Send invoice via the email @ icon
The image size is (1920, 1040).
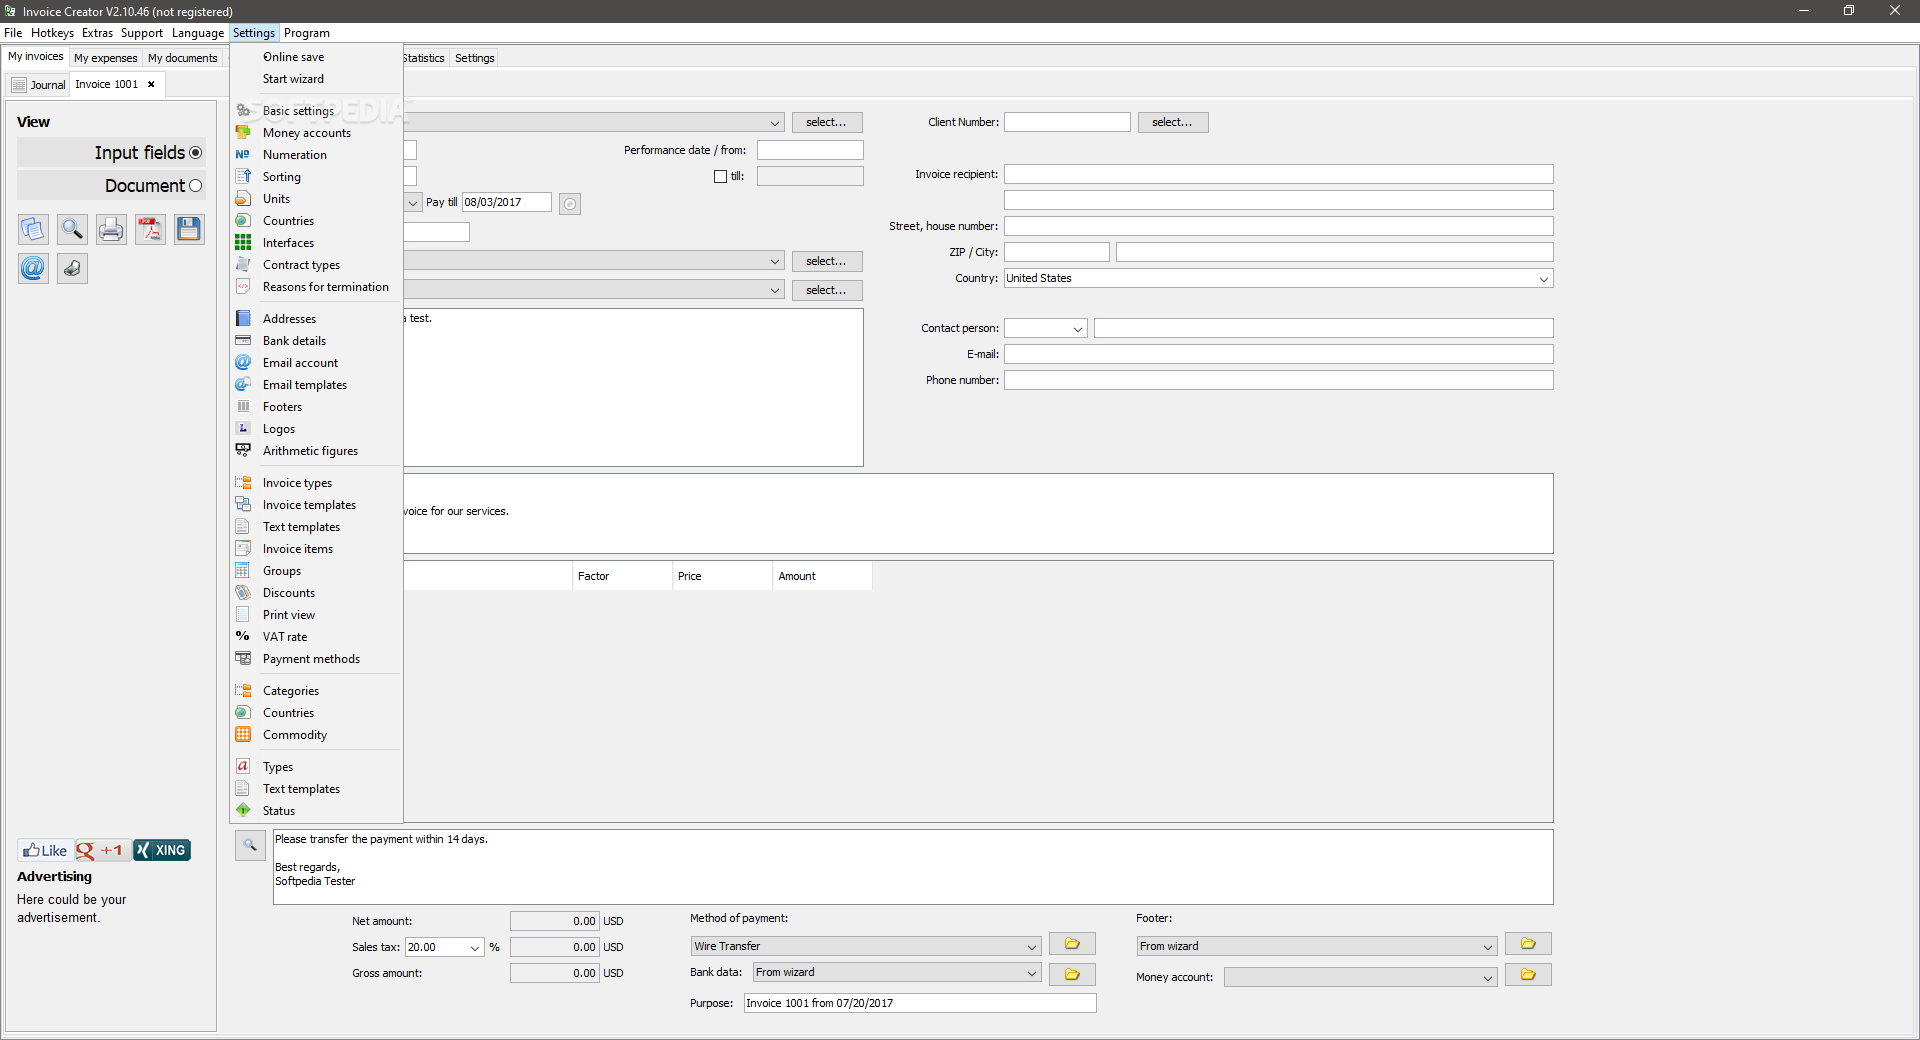point(33,268)
